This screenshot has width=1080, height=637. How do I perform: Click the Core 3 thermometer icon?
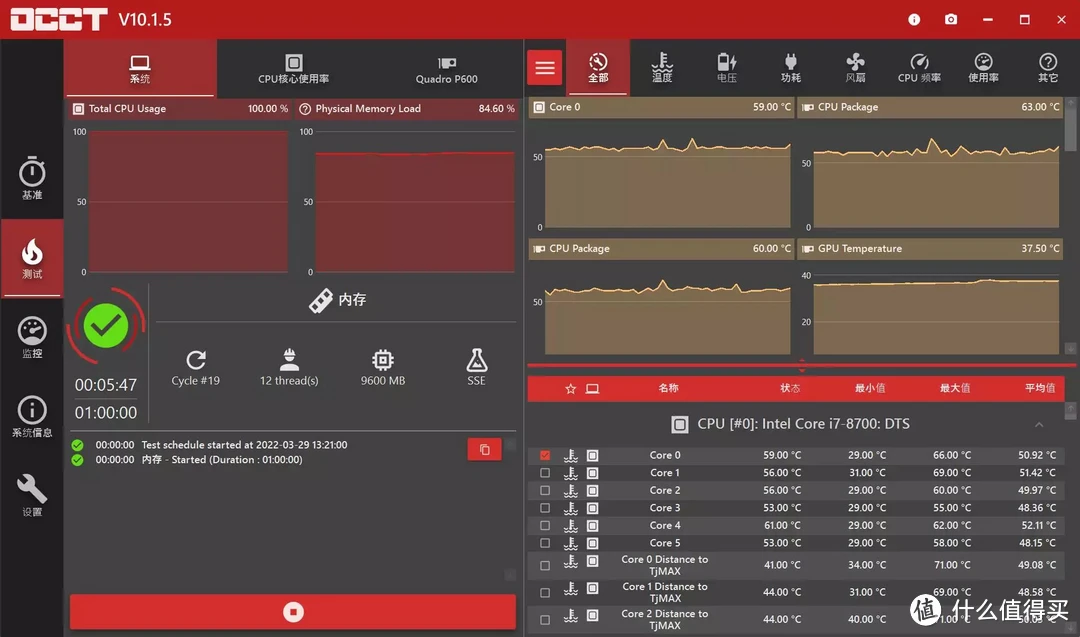[x=570, y=508]
